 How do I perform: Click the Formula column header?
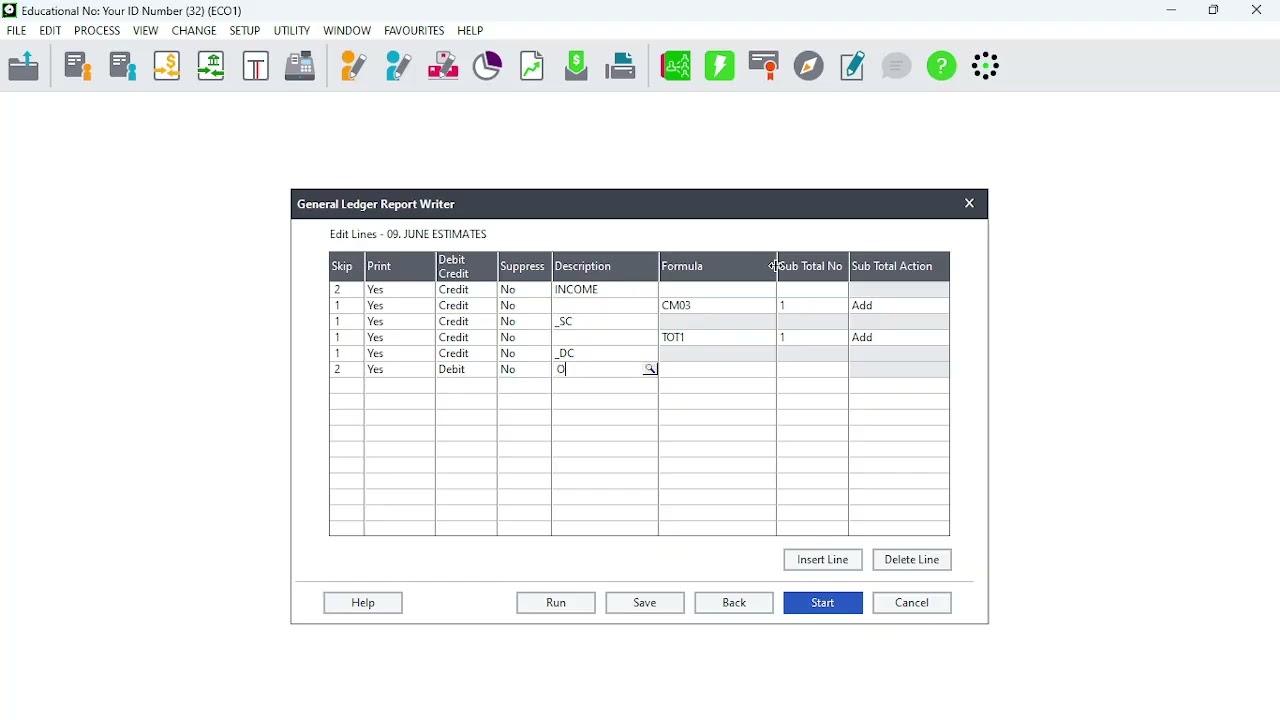pyautogui.click(x=718, y=267)
